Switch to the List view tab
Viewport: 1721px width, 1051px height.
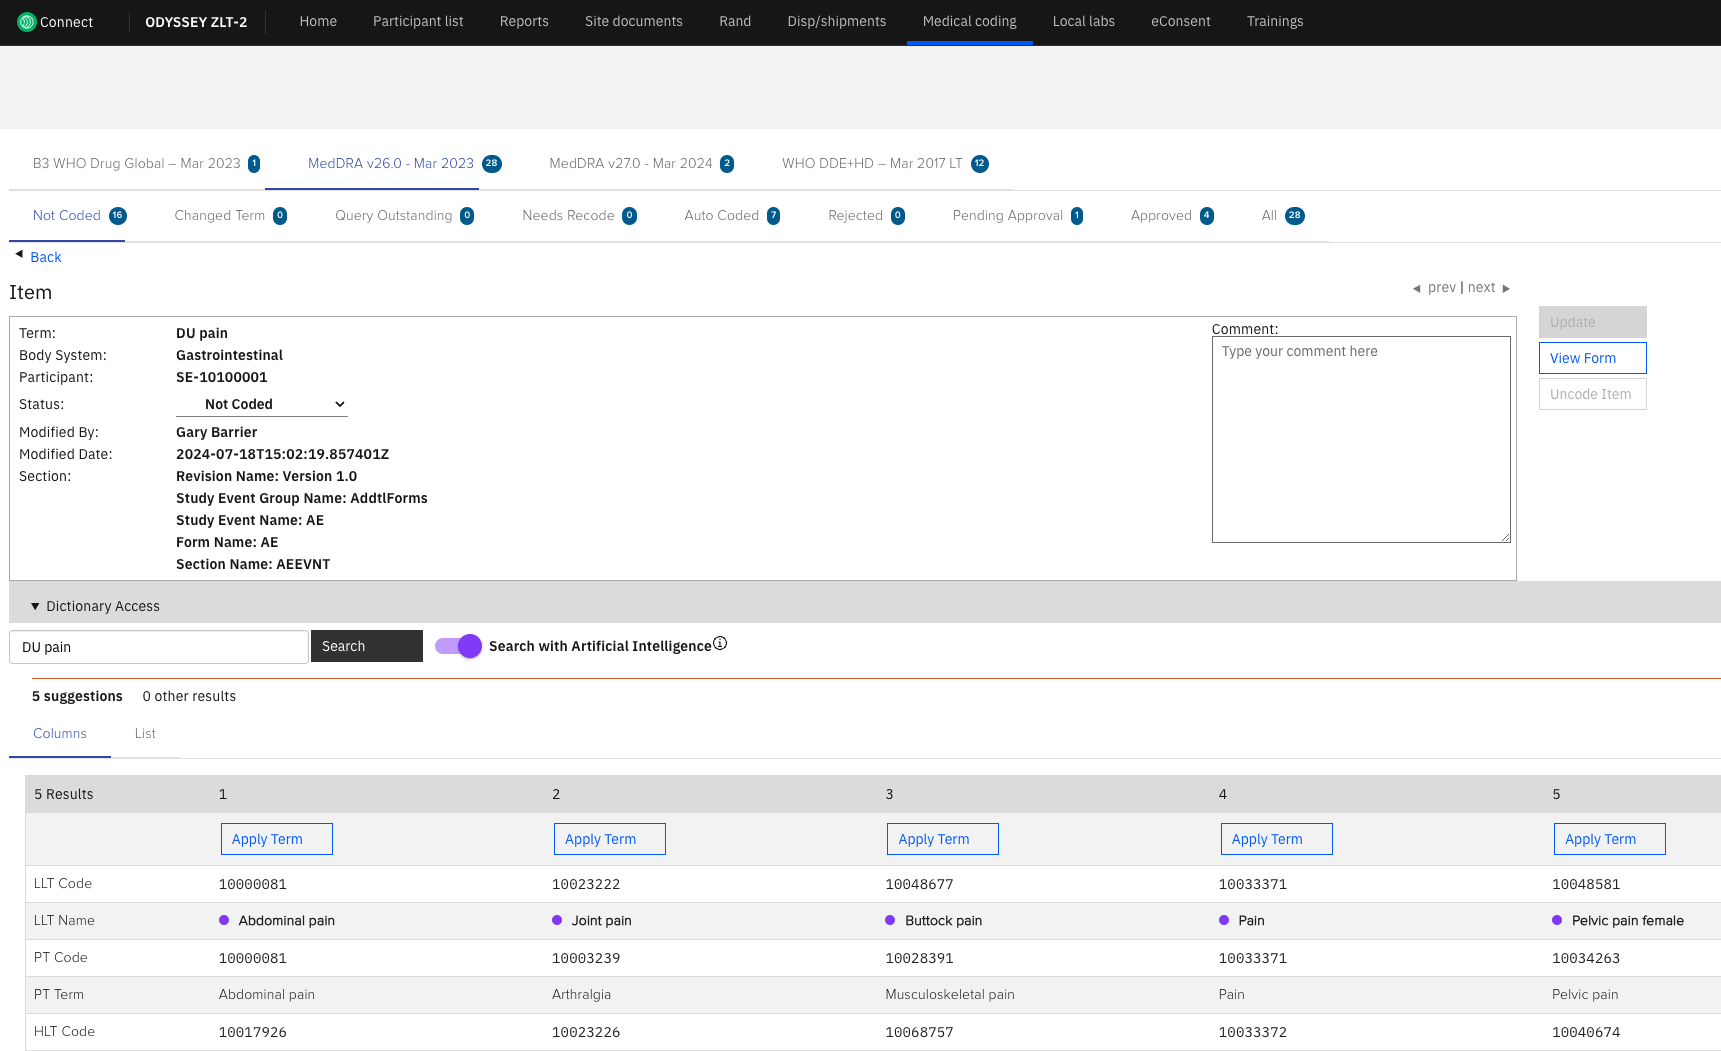tap(145, 734)
